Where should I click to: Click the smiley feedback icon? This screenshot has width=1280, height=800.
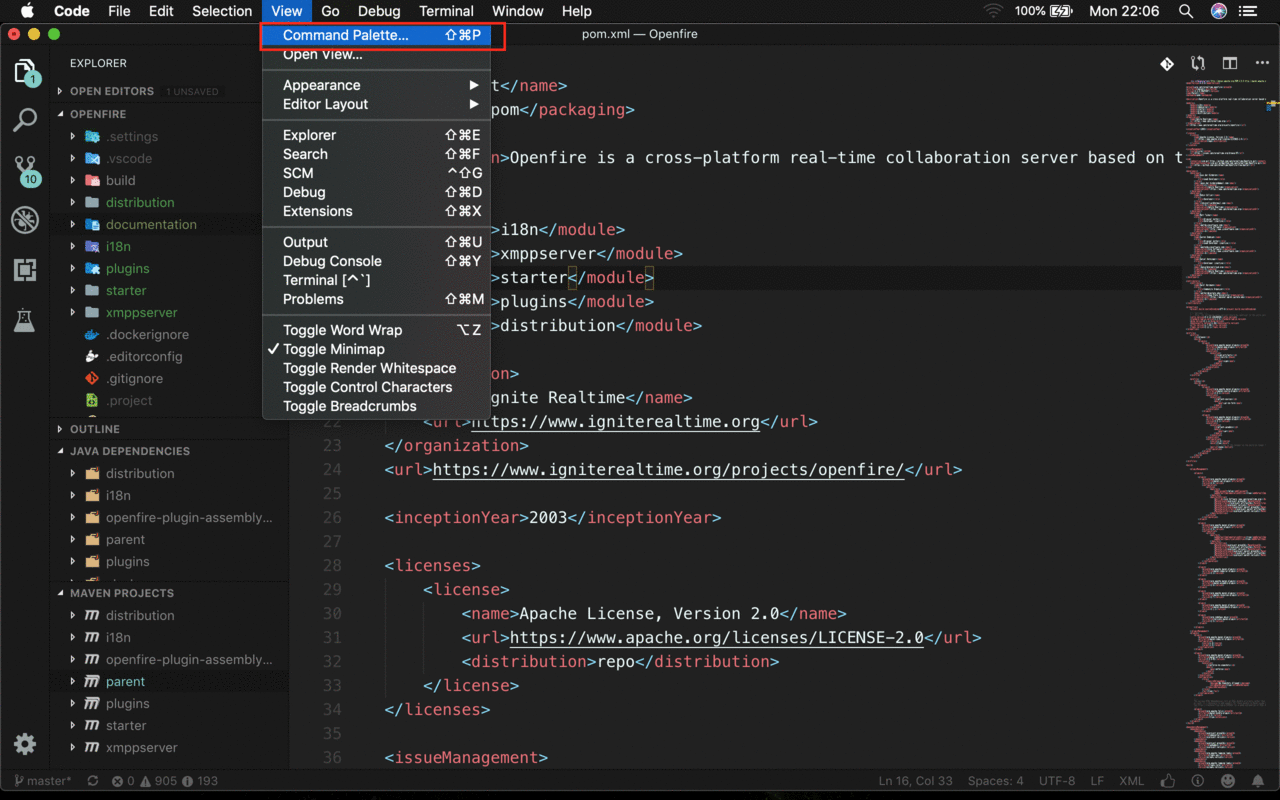[1228, 781]
